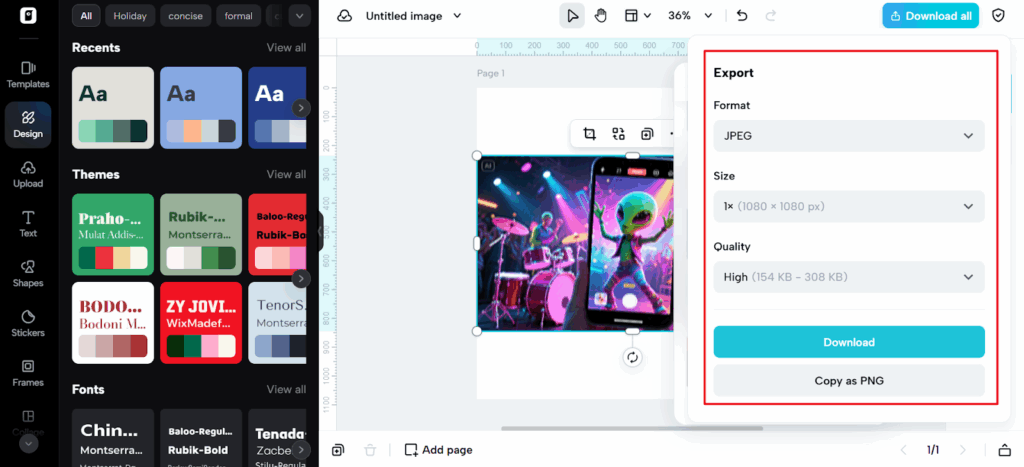This screenshot has width=1024, height=467.
Task: Open the 36% zoom level dropdown
Action: (691, 16)
